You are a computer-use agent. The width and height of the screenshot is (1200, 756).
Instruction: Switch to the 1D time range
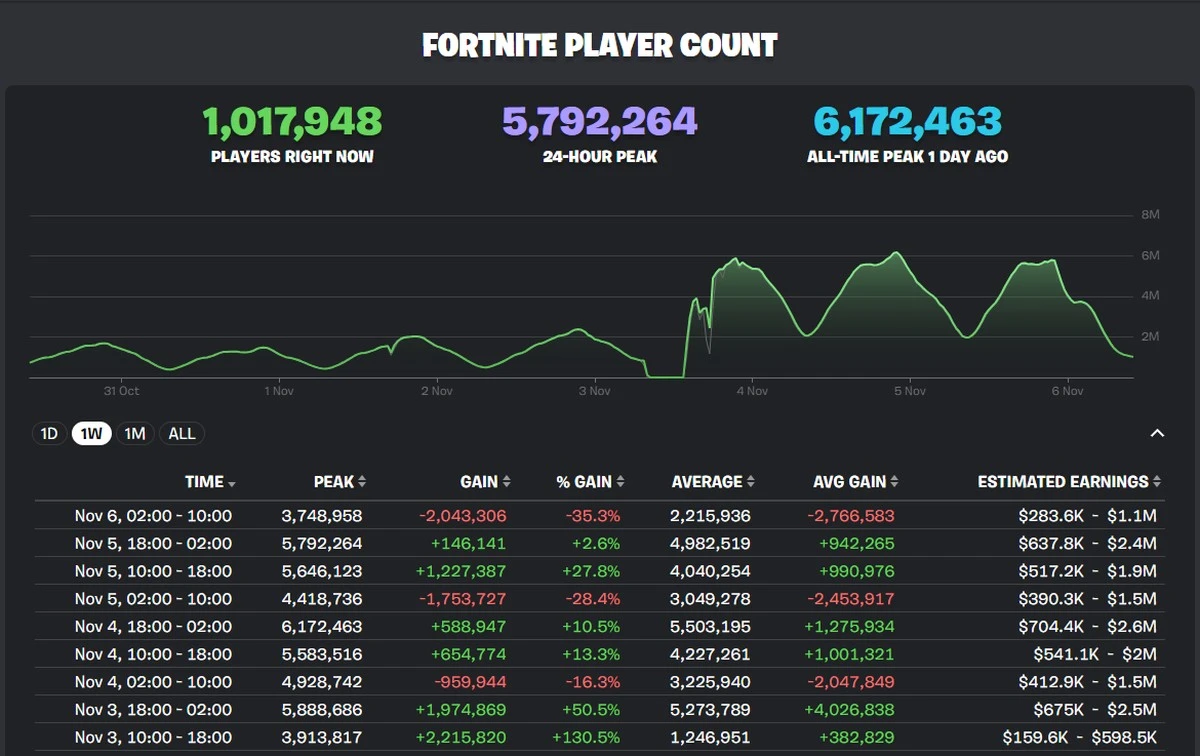click(49, 433)
